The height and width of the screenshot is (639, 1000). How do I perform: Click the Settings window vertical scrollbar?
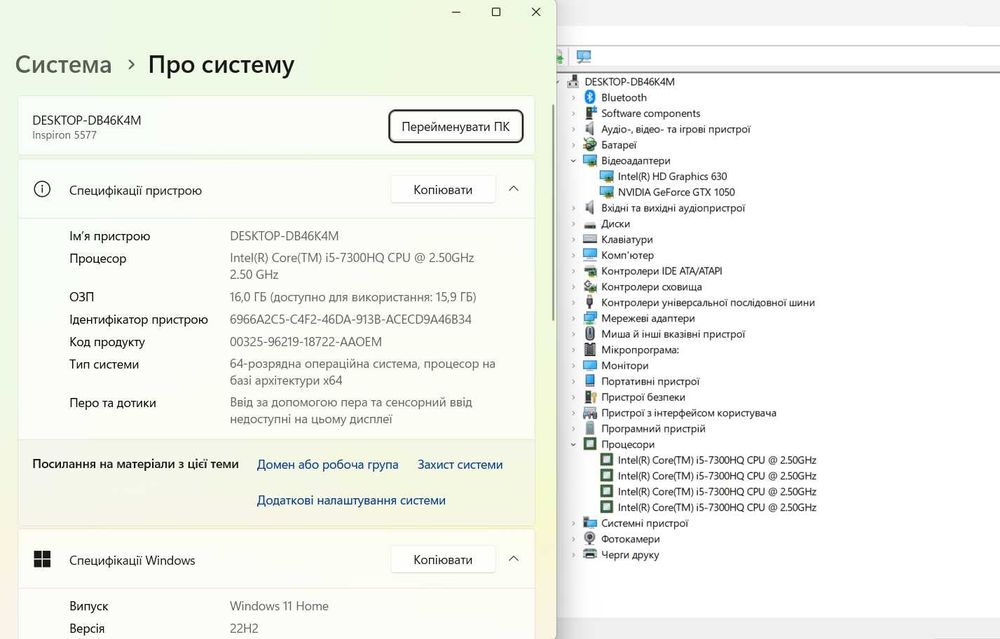553,213
